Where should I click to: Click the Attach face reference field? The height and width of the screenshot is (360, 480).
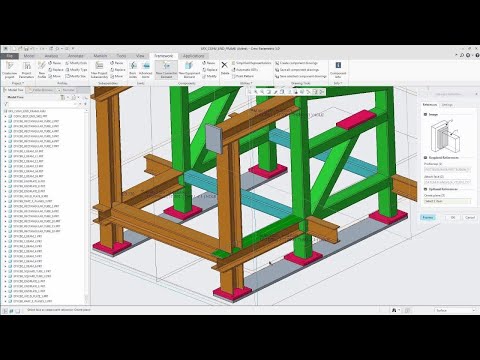tap(447, 182)
